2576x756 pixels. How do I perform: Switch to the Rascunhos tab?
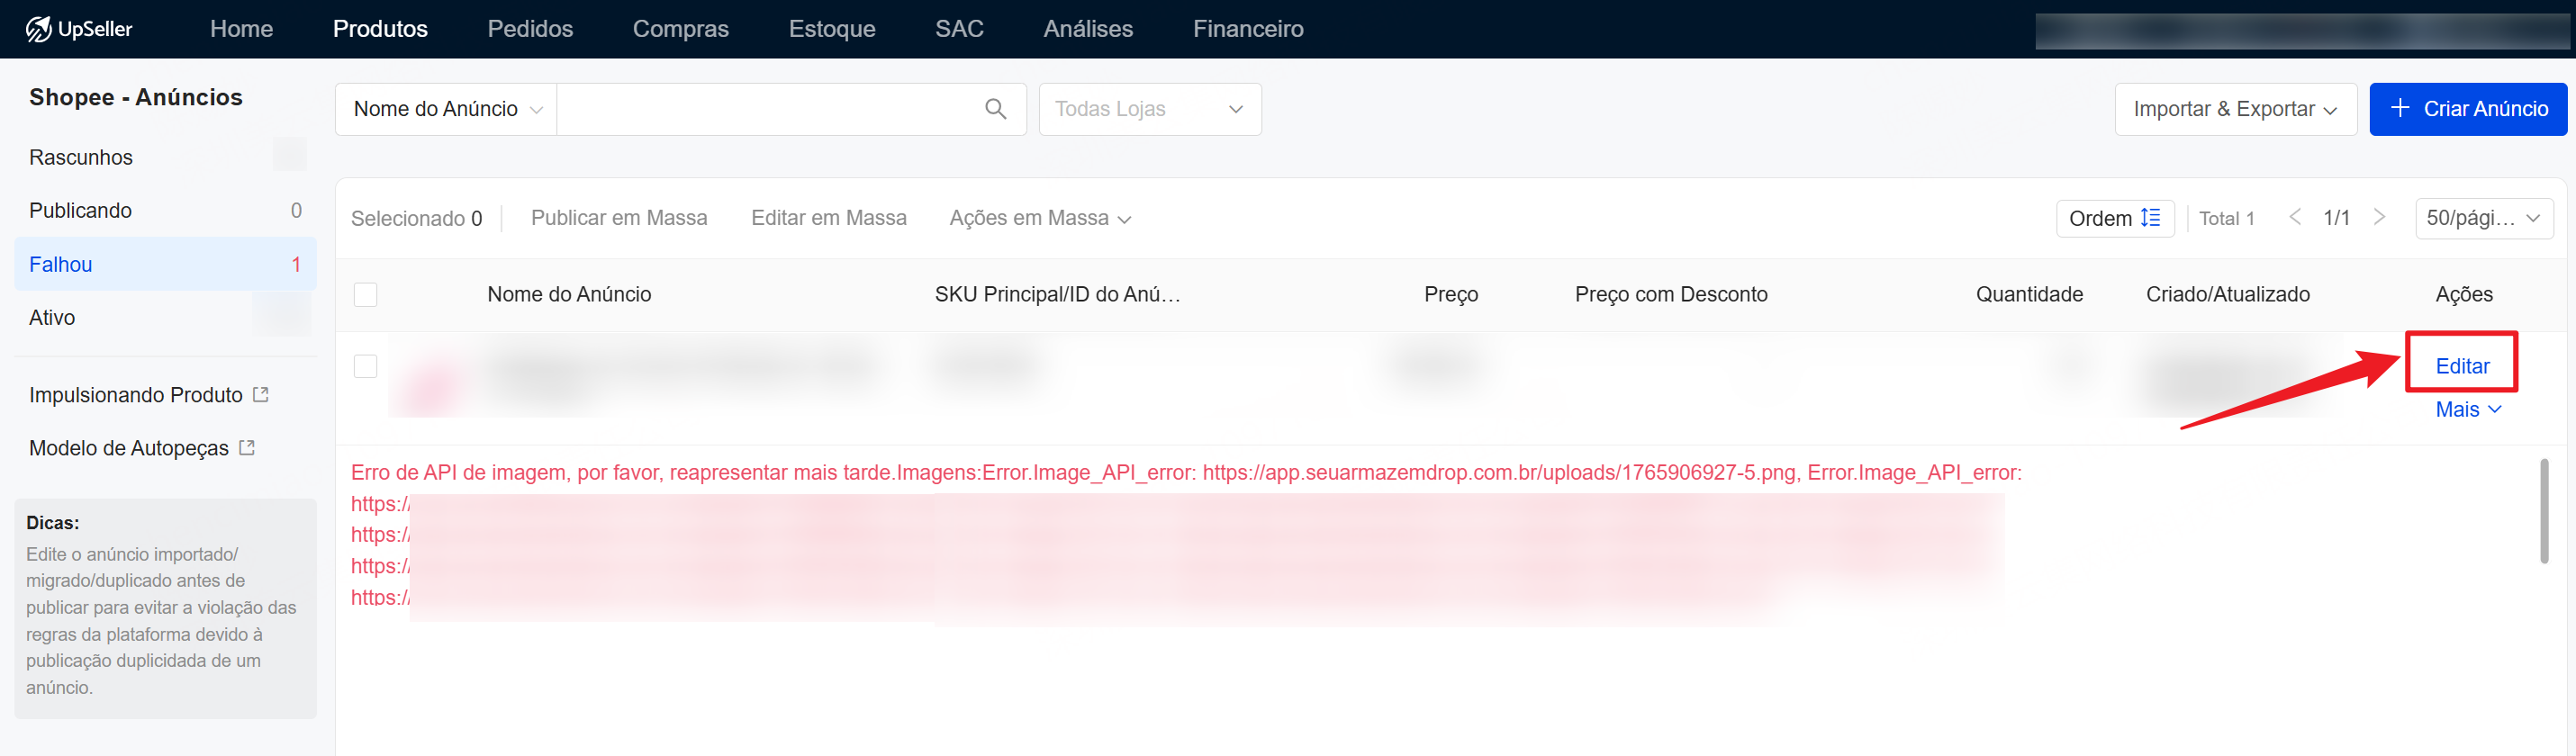pos(81,157)
